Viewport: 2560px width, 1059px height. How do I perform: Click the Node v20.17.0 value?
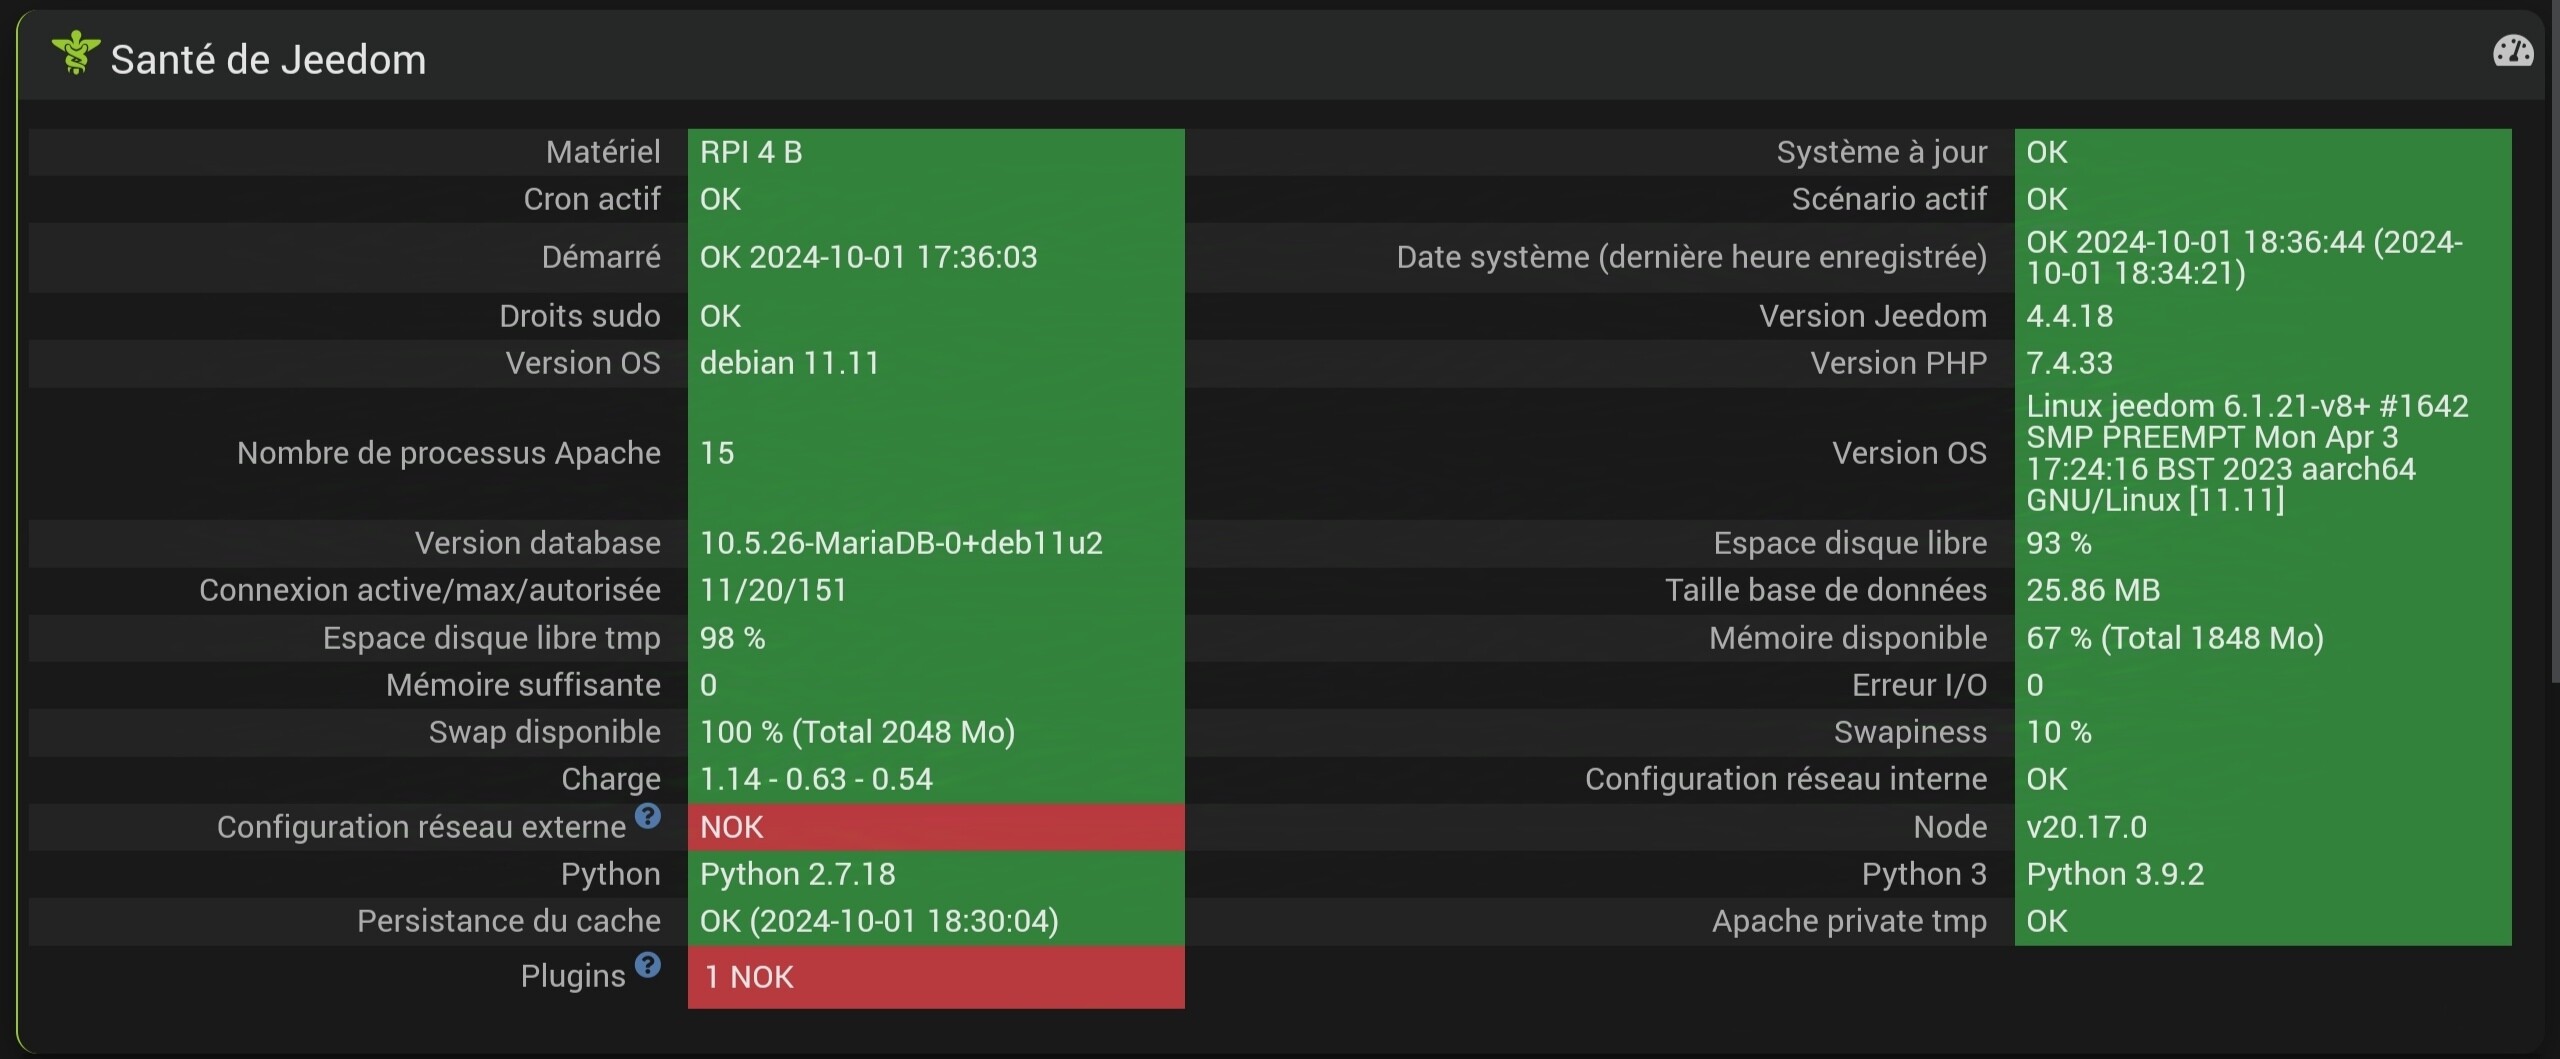(x=2086, y=827)
